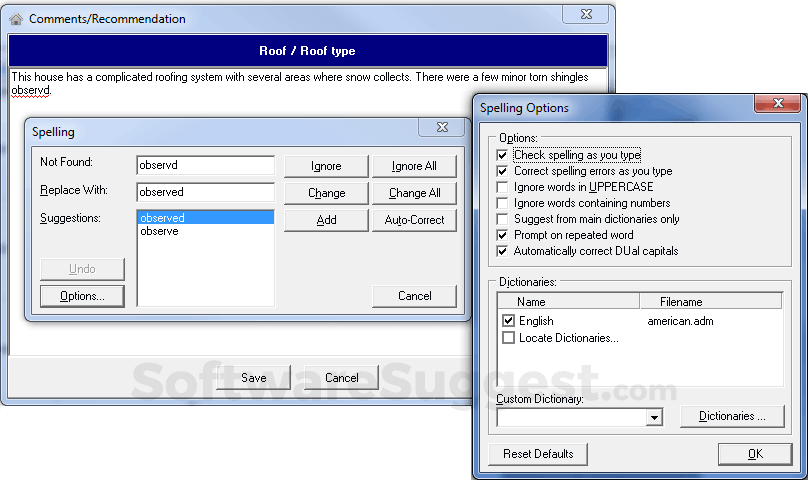Toggle Correct spelling errors as you type
808x480 pixels.
coord(502,171)
